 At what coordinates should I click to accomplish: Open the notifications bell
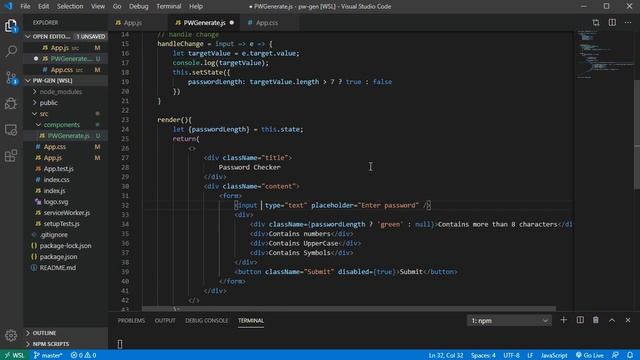coord(630,355)
